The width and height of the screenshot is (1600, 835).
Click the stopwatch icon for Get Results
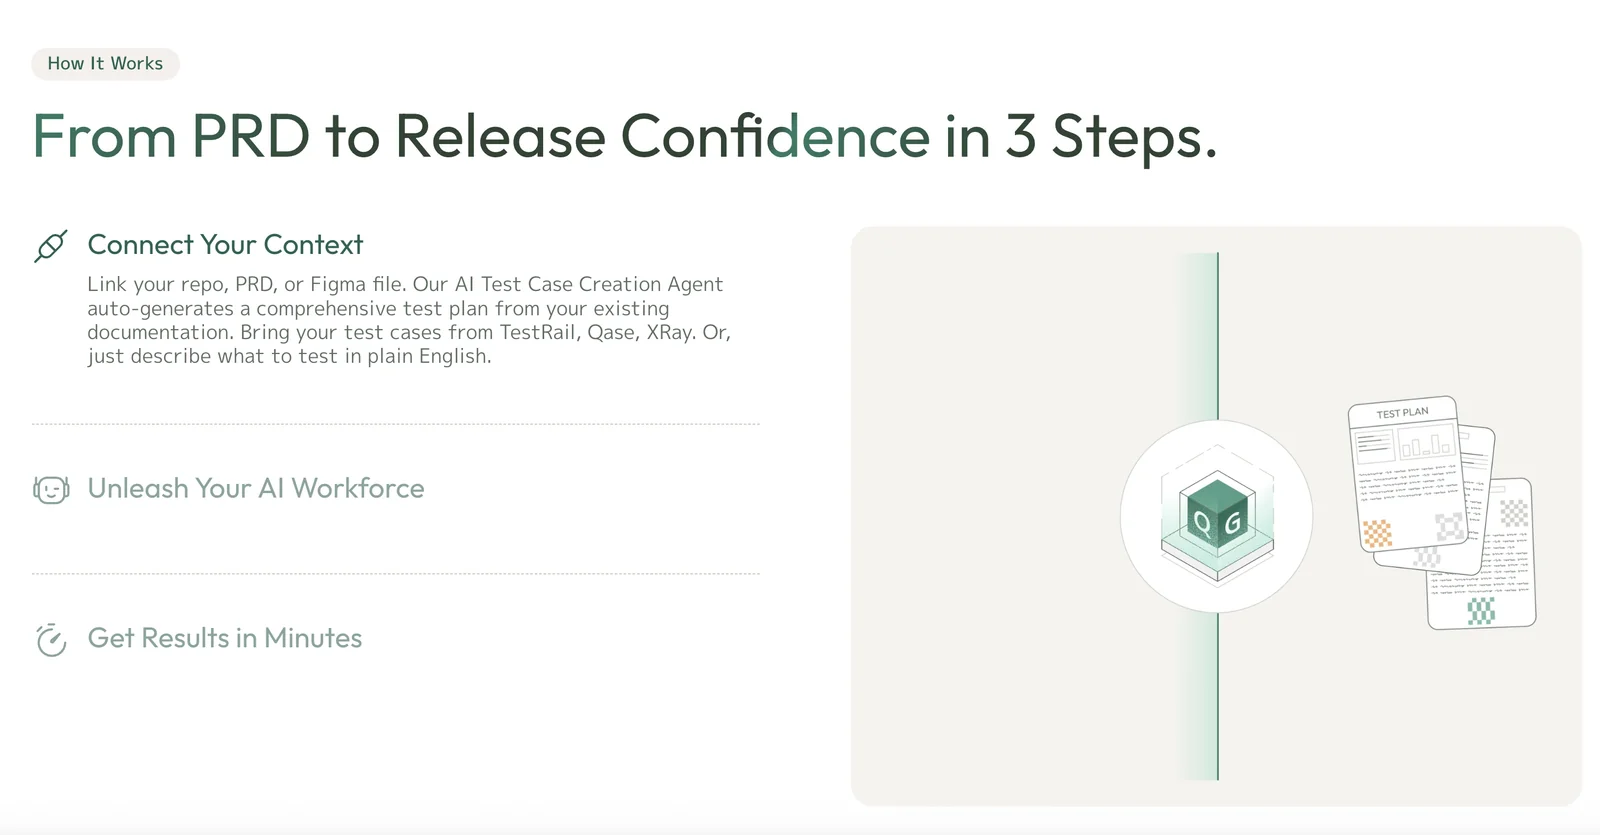click(51, 640)
